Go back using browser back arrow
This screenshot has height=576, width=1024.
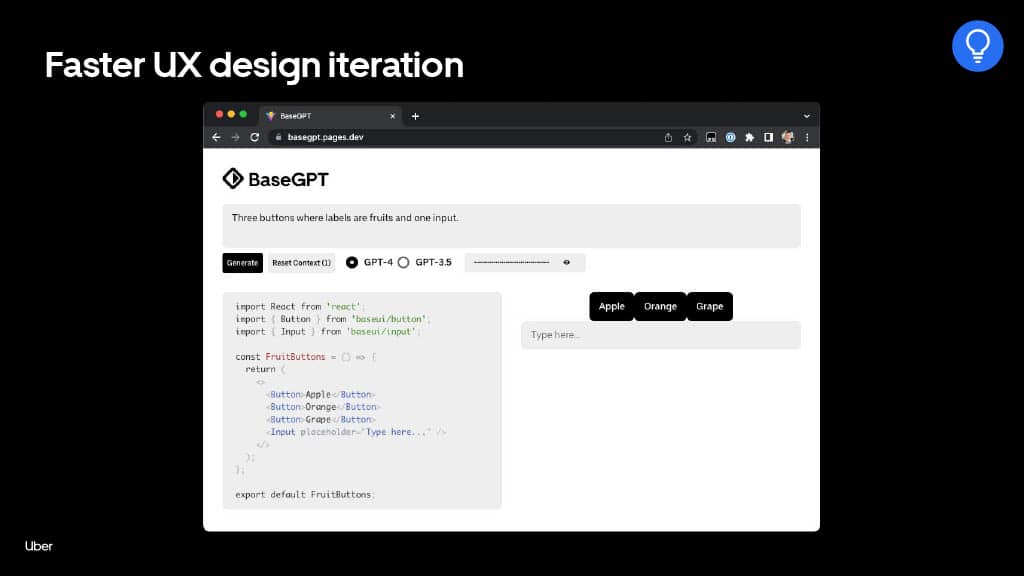[x=216, y=137]
